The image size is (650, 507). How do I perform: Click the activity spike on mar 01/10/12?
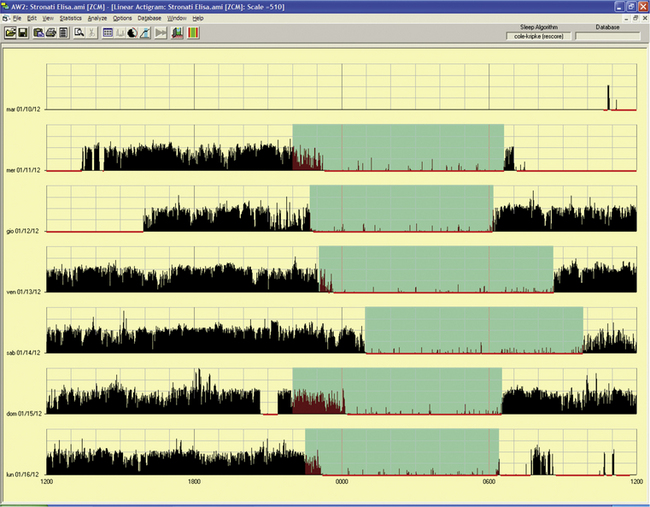608,97
